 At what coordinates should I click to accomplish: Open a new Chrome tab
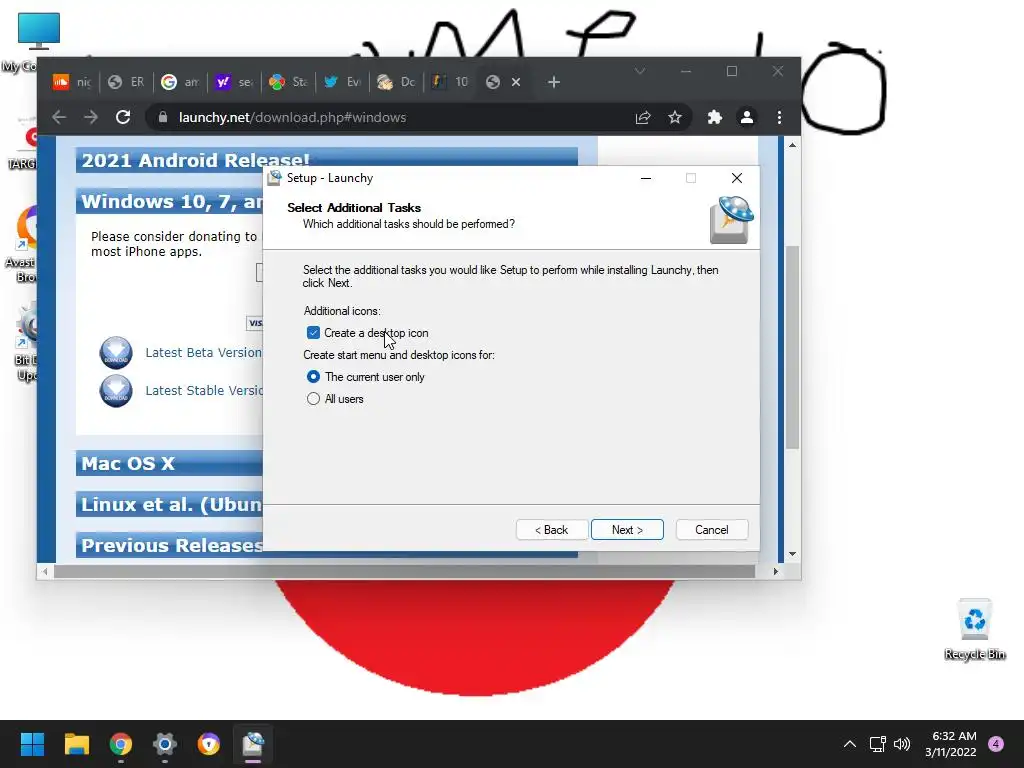tap(554, 82)
